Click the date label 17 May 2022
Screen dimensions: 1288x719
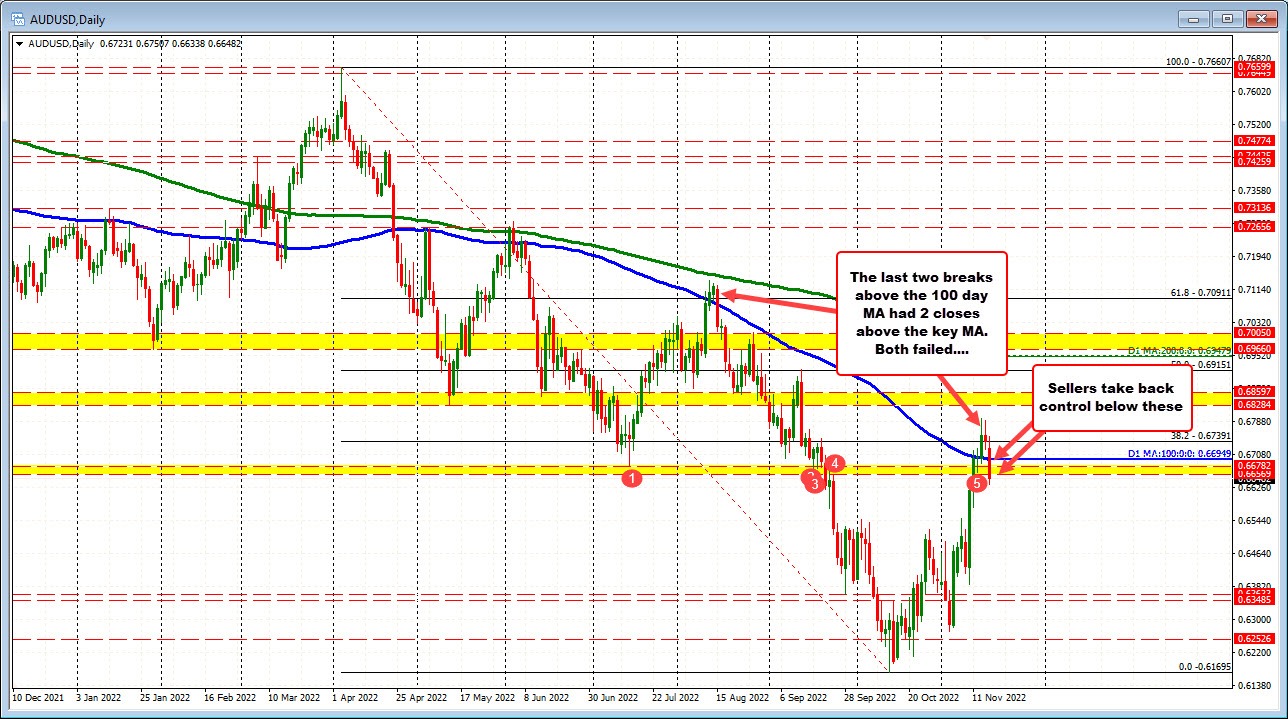click(x=488, y=696)
